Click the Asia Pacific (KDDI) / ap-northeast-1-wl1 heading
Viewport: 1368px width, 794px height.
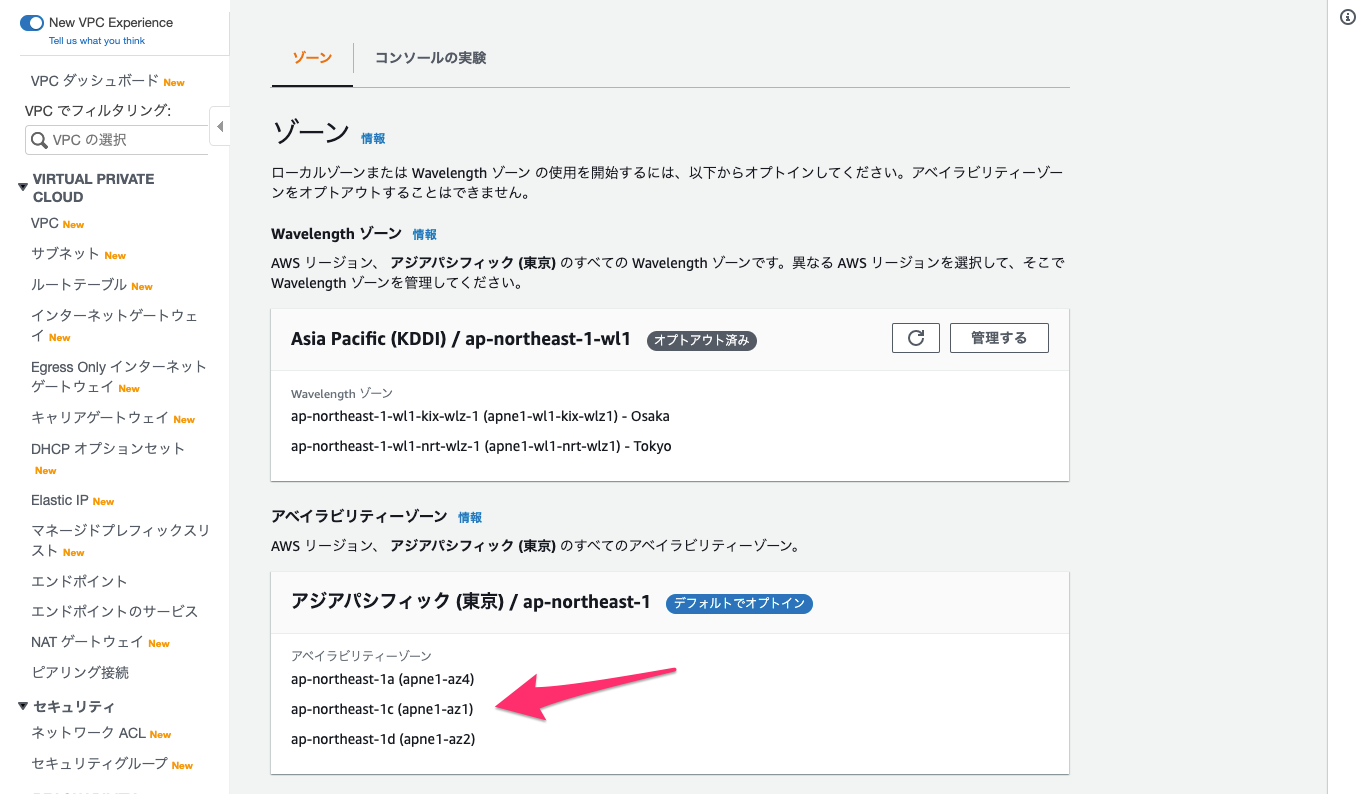coord(461,339)
